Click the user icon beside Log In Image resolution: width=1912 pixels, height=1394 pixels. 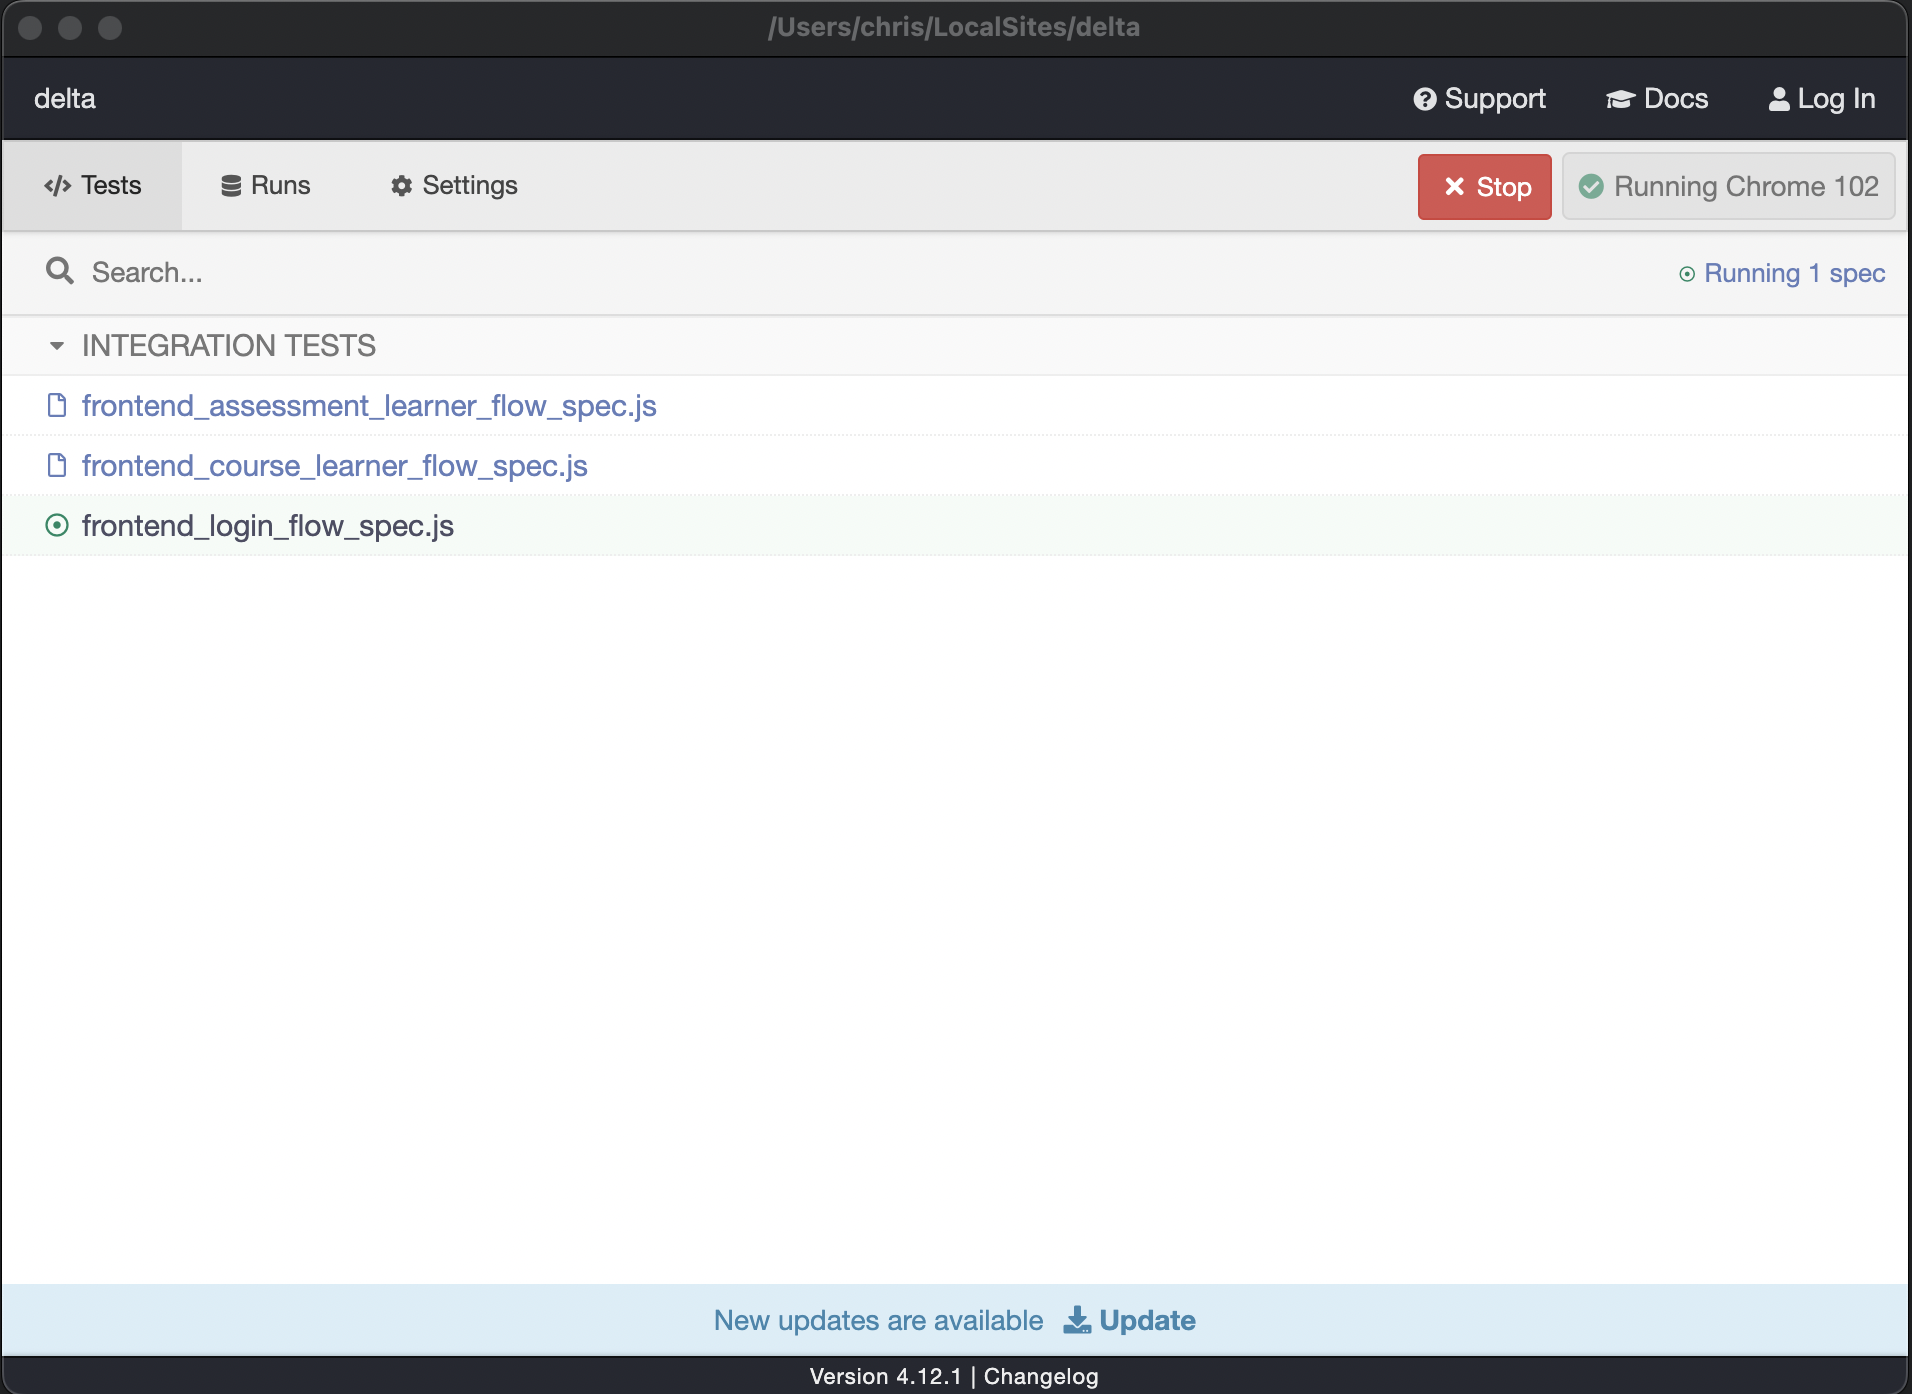pos(1779,99)
